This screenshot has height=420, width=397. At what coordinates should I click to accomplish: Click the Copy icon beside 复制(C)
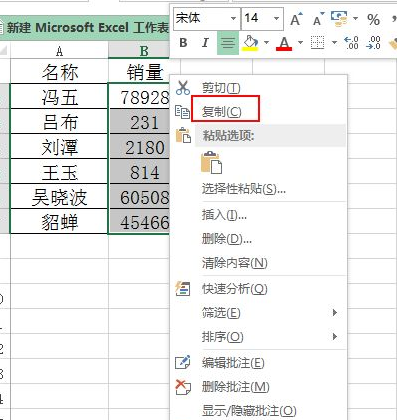click(x=182, y=112)
